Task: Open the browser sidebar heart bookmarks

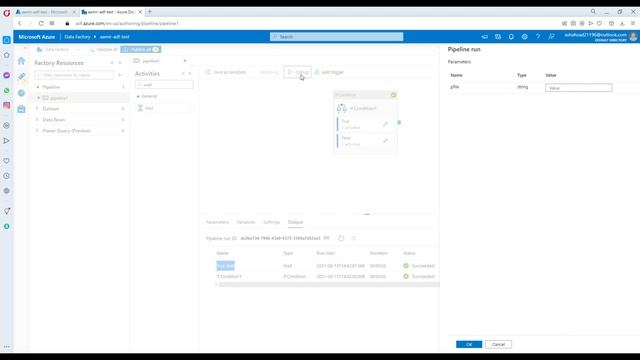Action: (7, 161)
